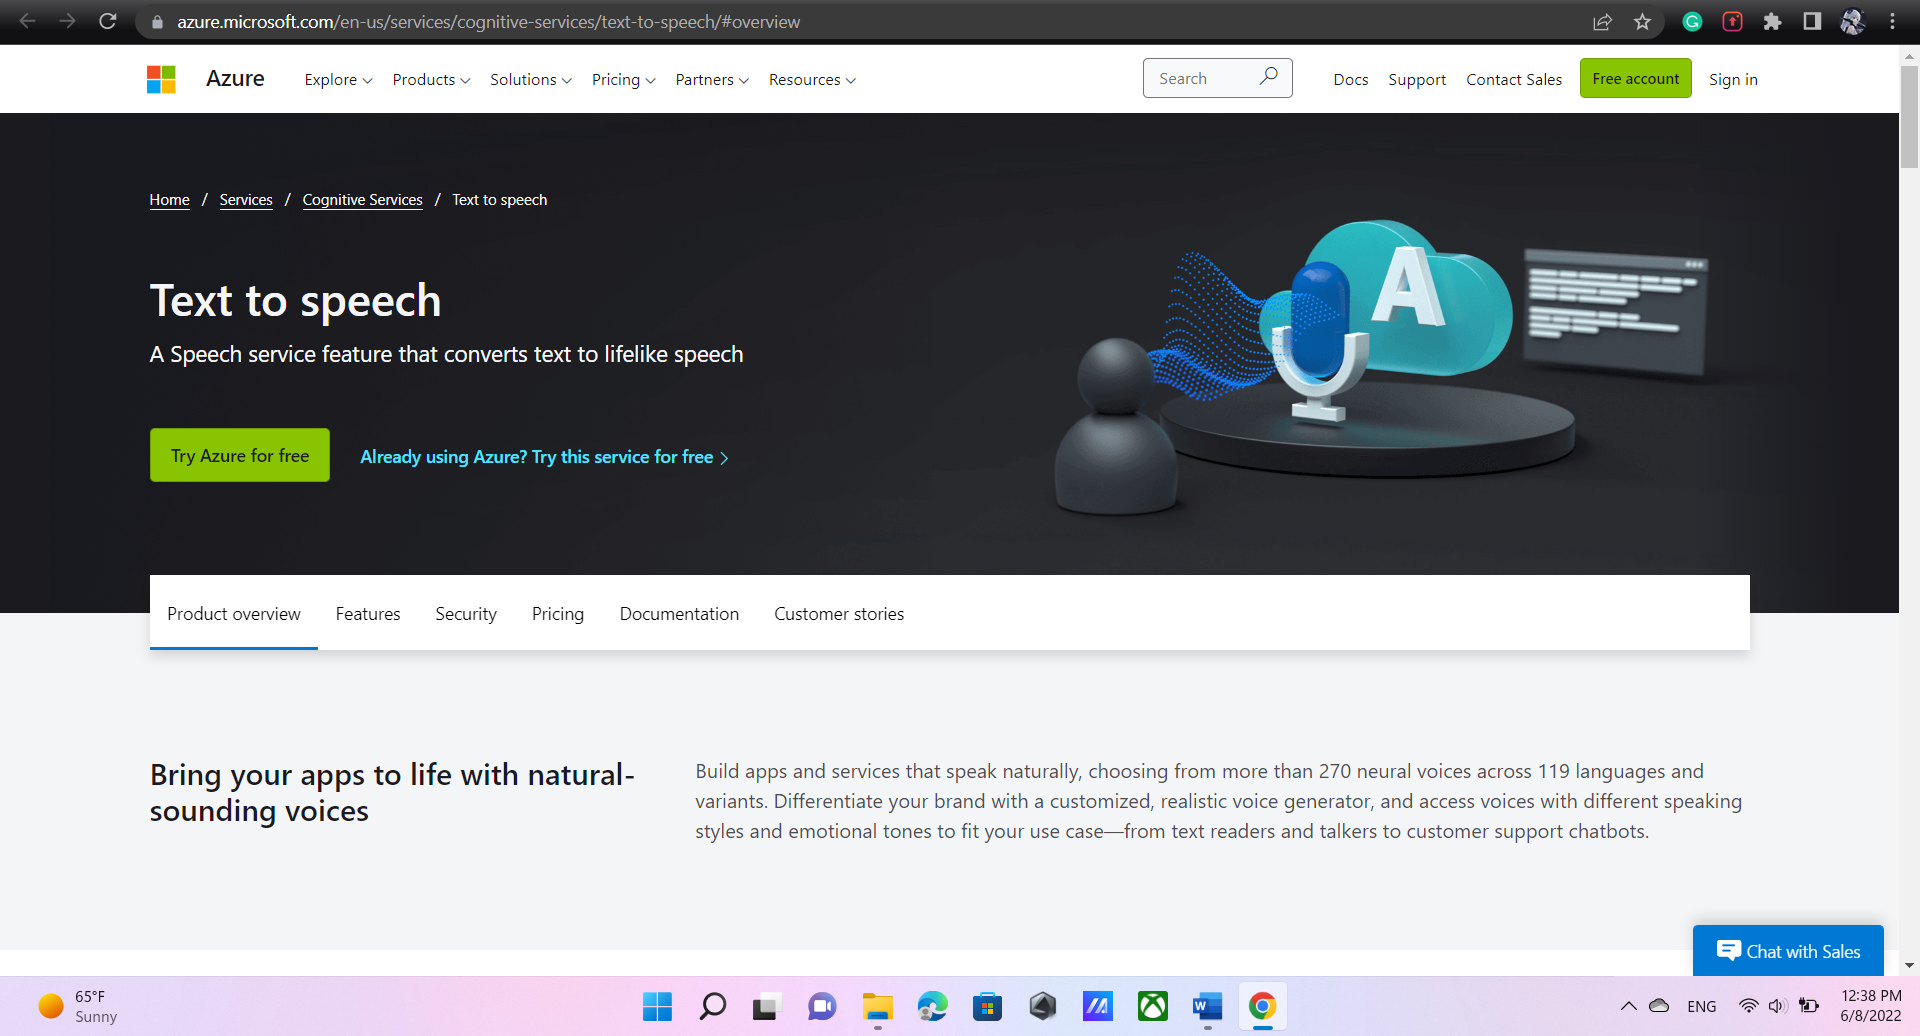Go to Services breadcrumb
This screenshot has height=1036, width=1920.
pos(246,200)
